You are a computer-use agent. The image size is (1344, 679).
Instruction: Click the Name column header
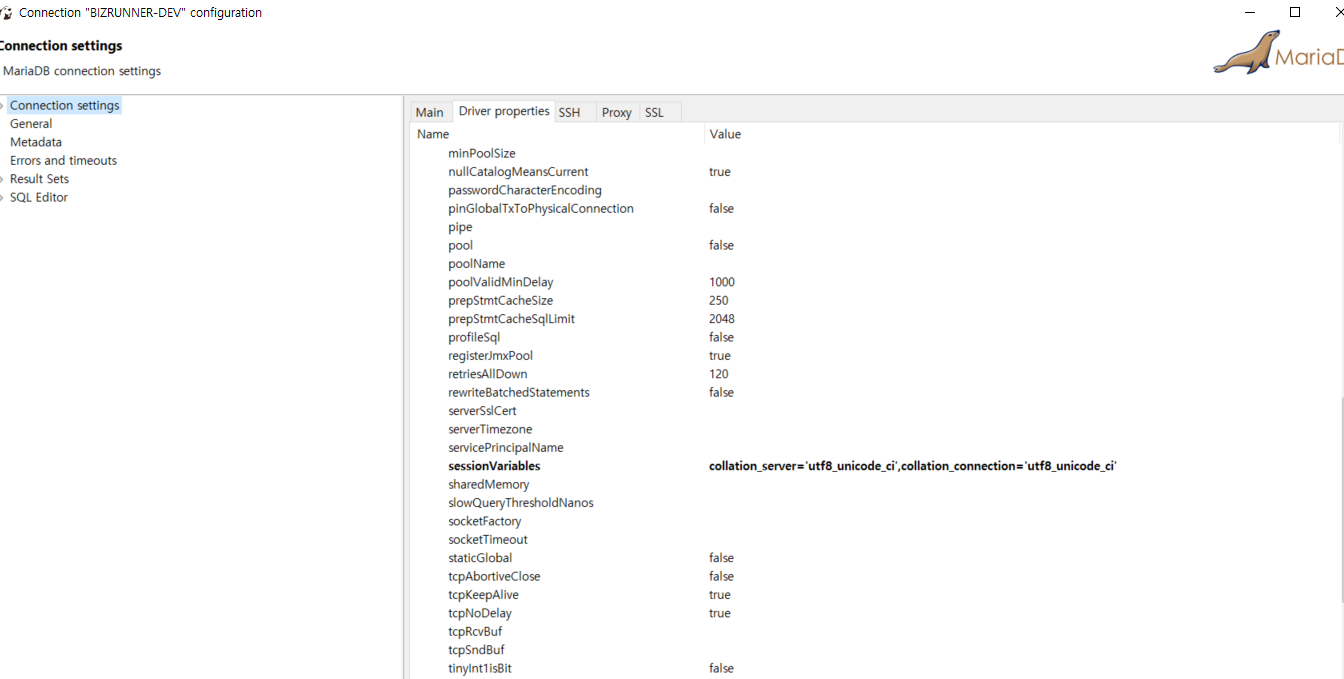tap(433, 134)
